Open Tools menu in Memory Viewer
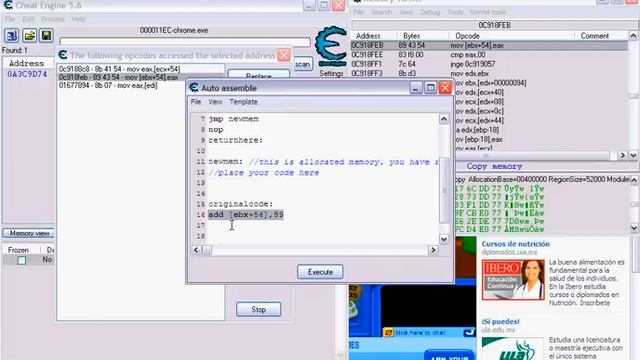The image size is (640, 360). [x=455, y=12]
